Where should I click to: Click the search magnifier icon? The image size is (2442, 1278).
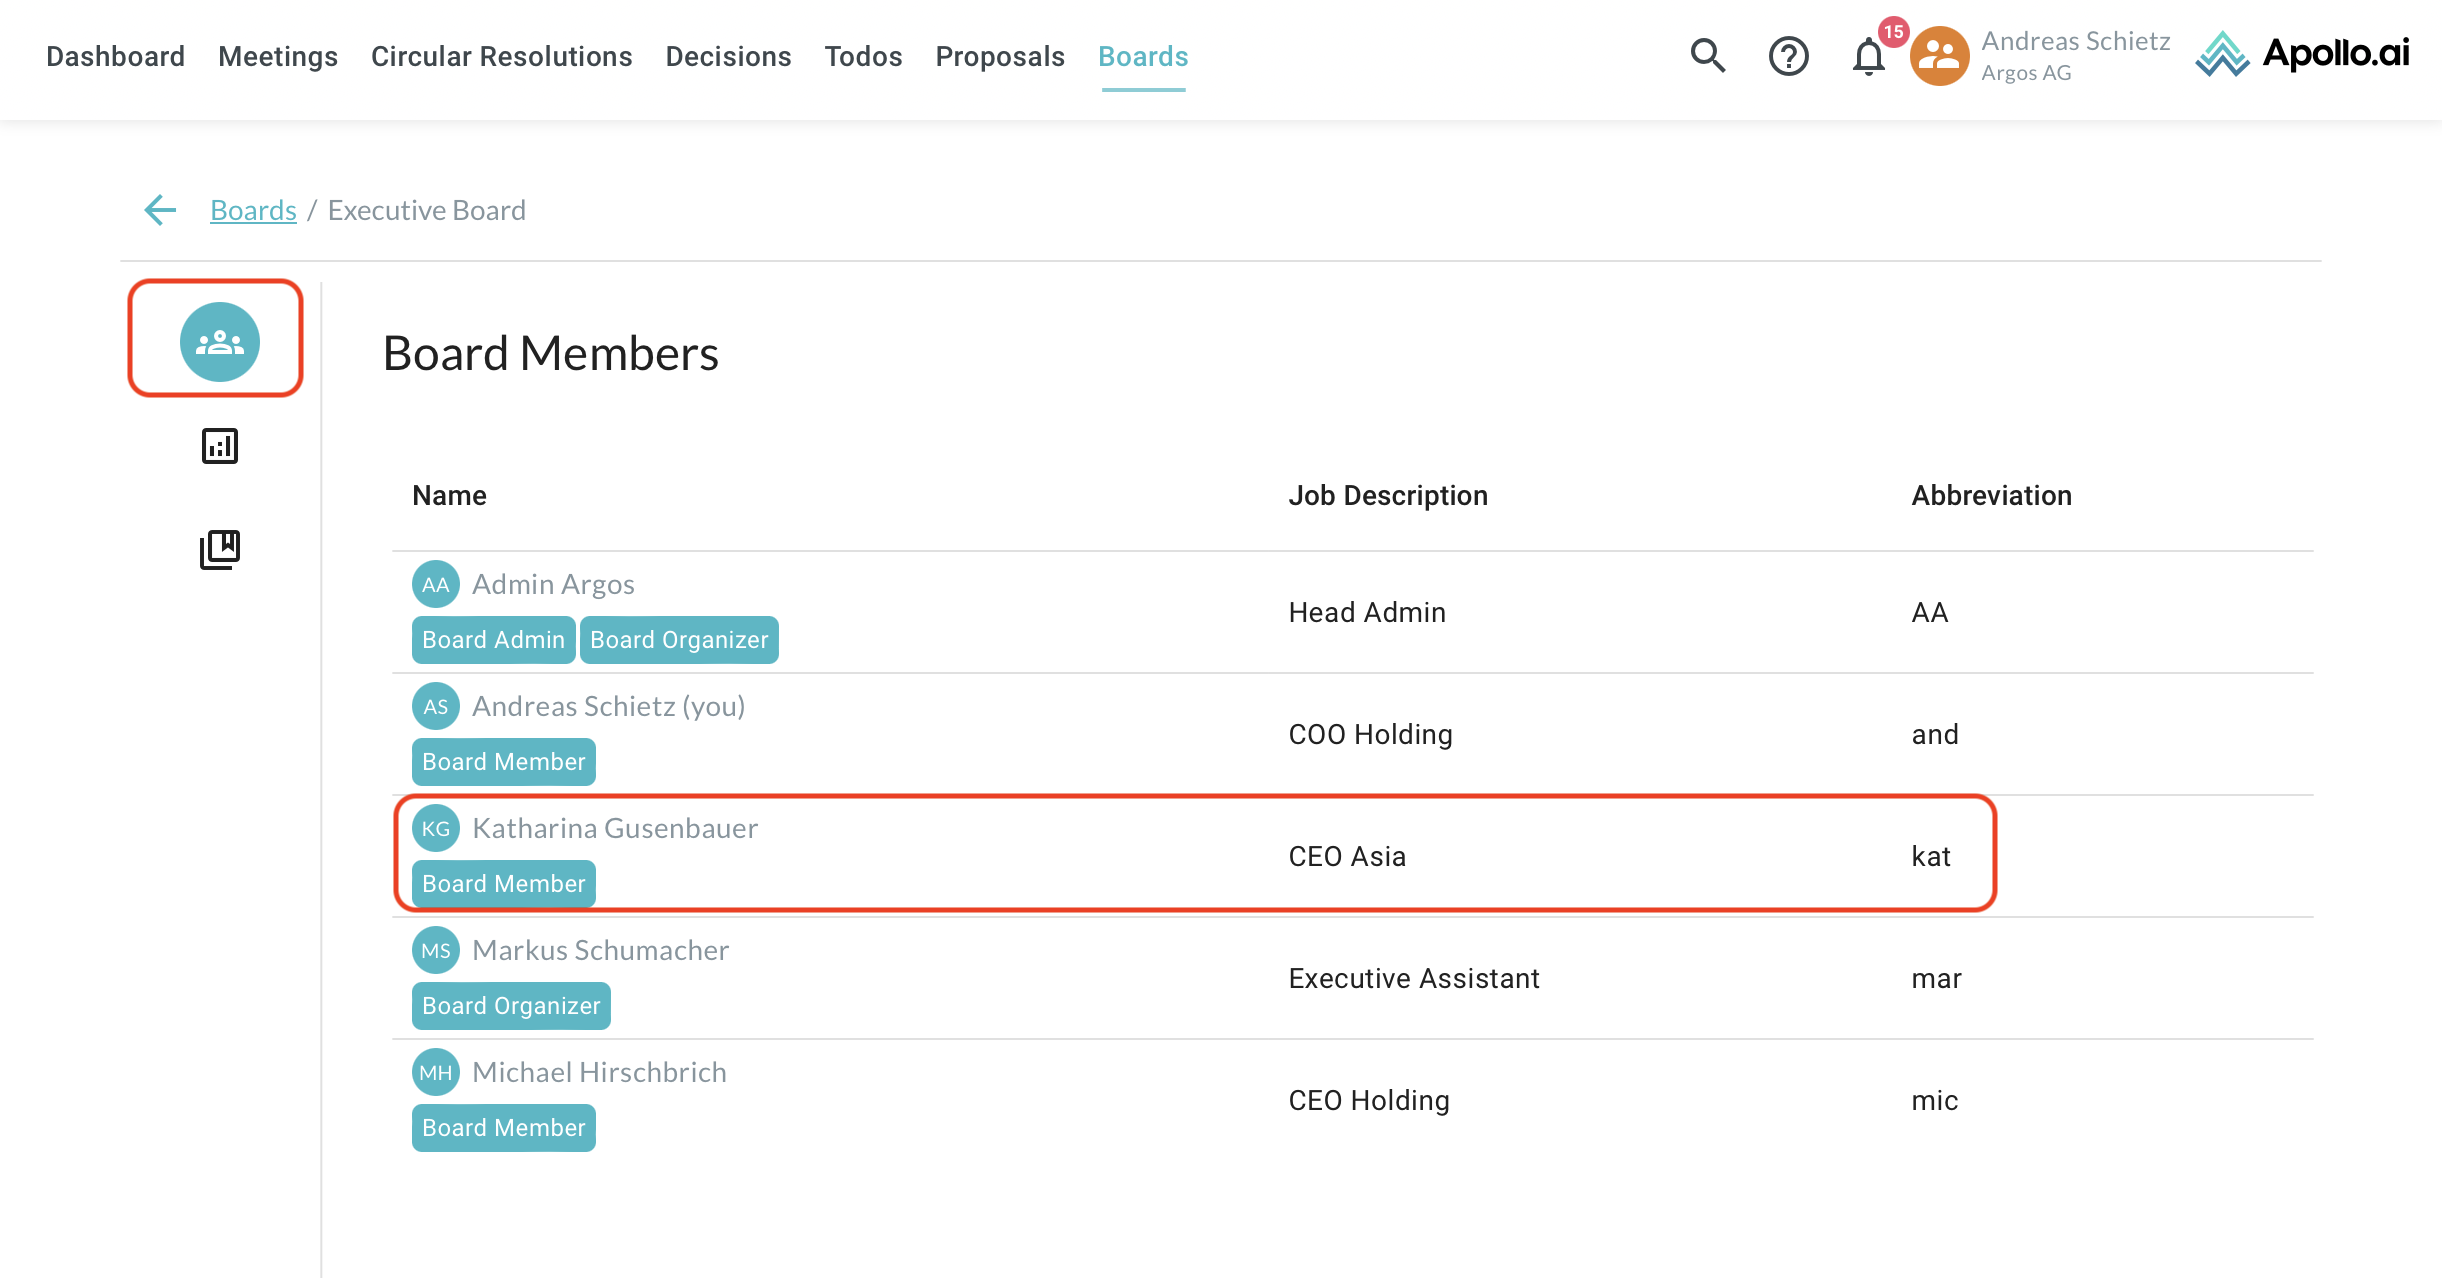[1707, 56]
